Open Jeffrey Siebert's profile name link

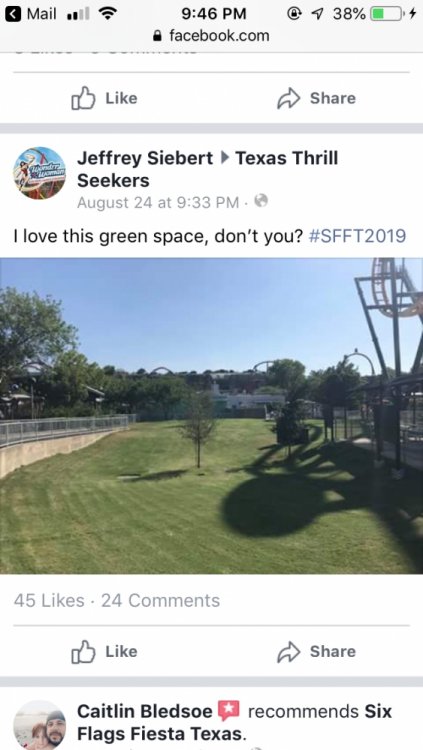(145, 158)
